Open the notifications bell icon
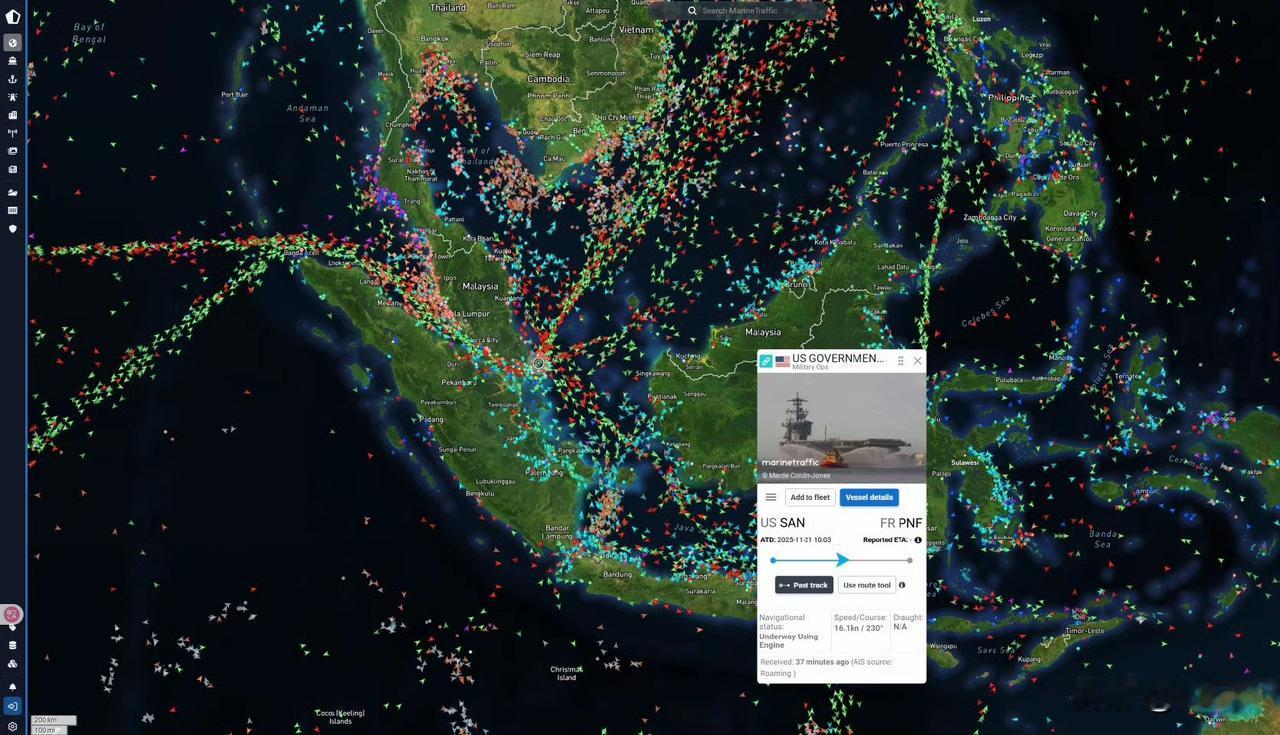This screenshot has width=1280, height=735. click(x=13, y=686)
